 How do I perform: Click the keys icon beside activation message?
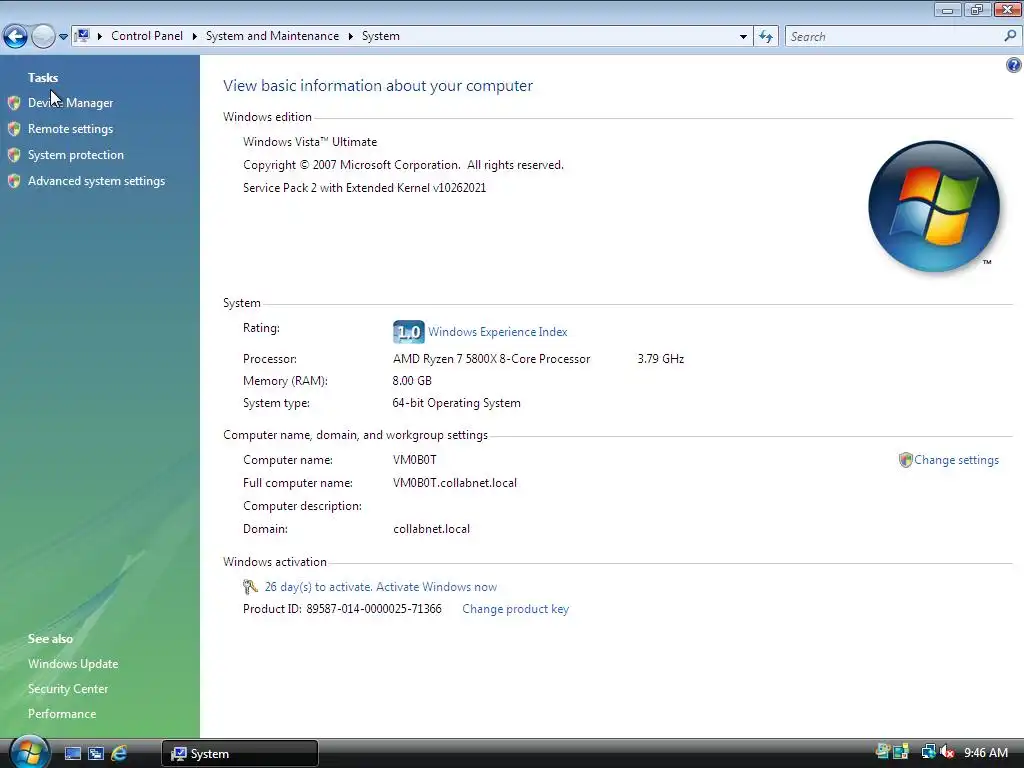click(250, 586)
